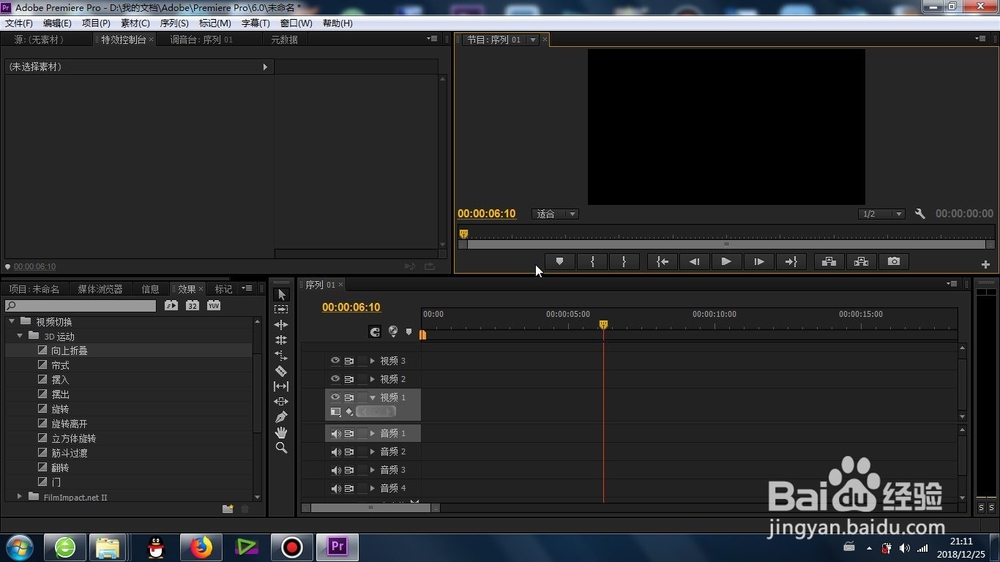The width and height of the screenshot is (1000, 562).
Task: Switch to the 媒体浏览器 tab
Action: 100,289
